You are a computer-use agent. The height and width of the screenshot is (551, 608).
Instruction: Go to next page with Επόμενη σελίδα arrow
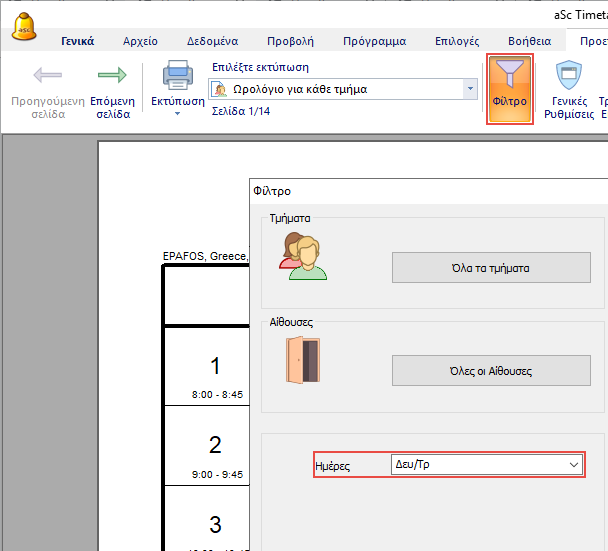point(112,76)
